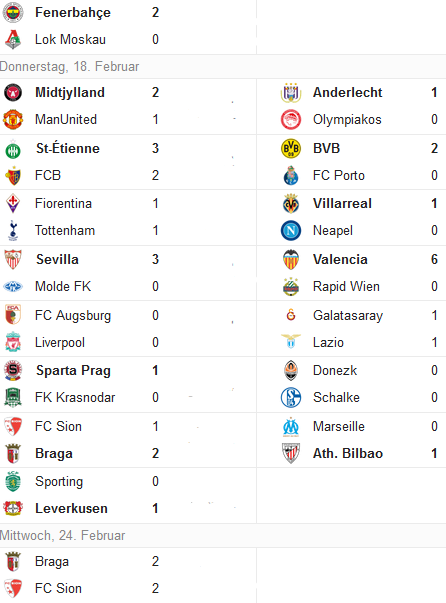This screenshot has width=446, height=603.
Task: Click the Schalke club logo
Action: 291,397
